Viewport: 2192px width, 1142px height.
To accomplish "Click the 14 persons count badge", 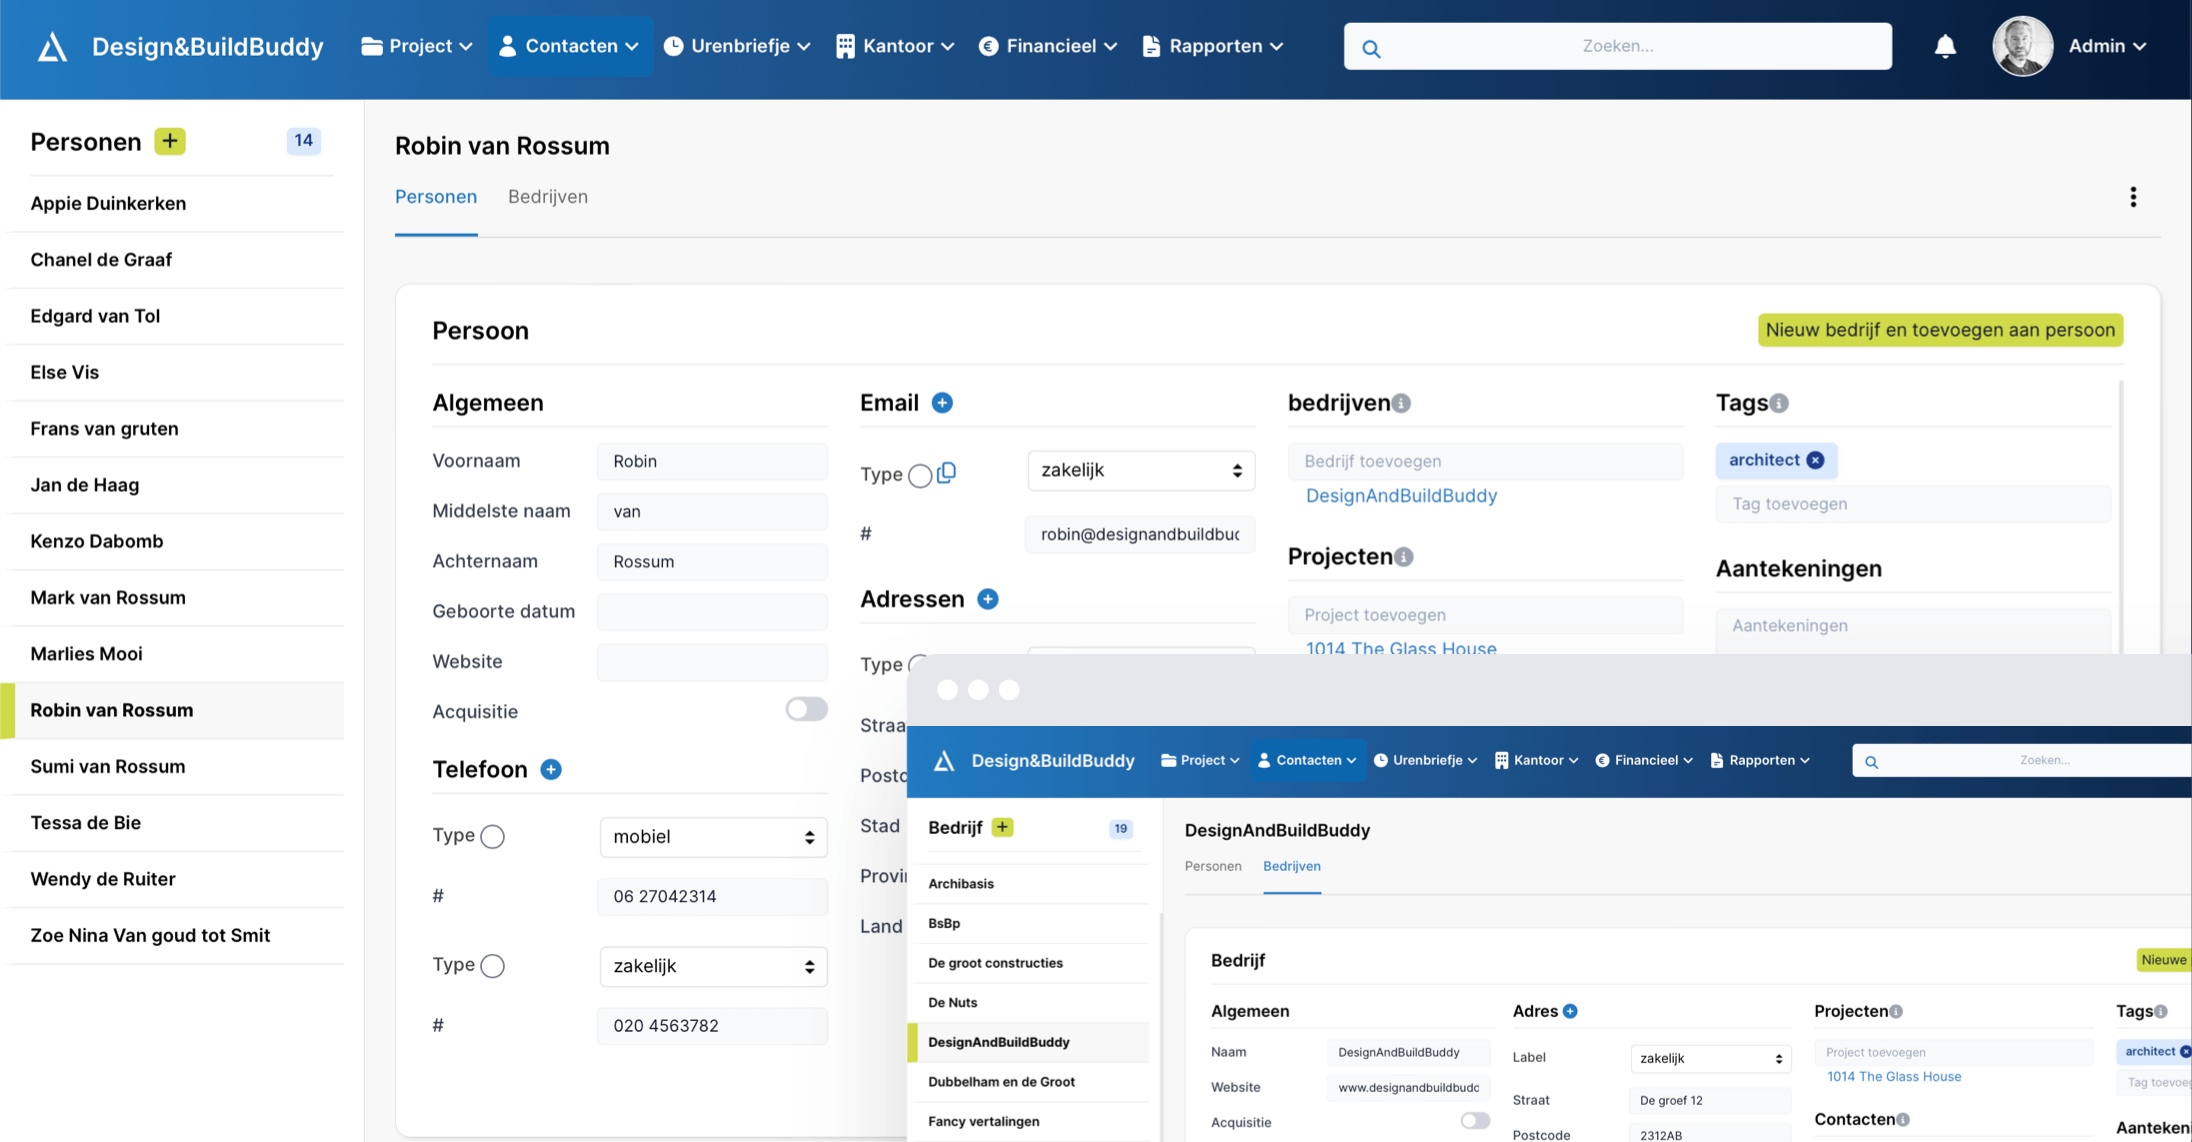I will pyautogui.click(x=303, y=141).
